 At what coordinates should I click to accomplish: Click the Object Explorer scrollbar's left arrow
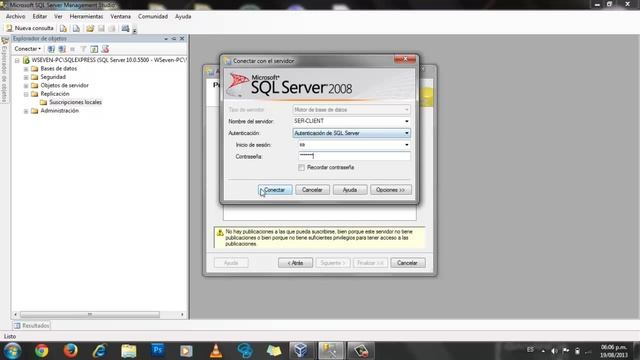[x=16, y=314]
